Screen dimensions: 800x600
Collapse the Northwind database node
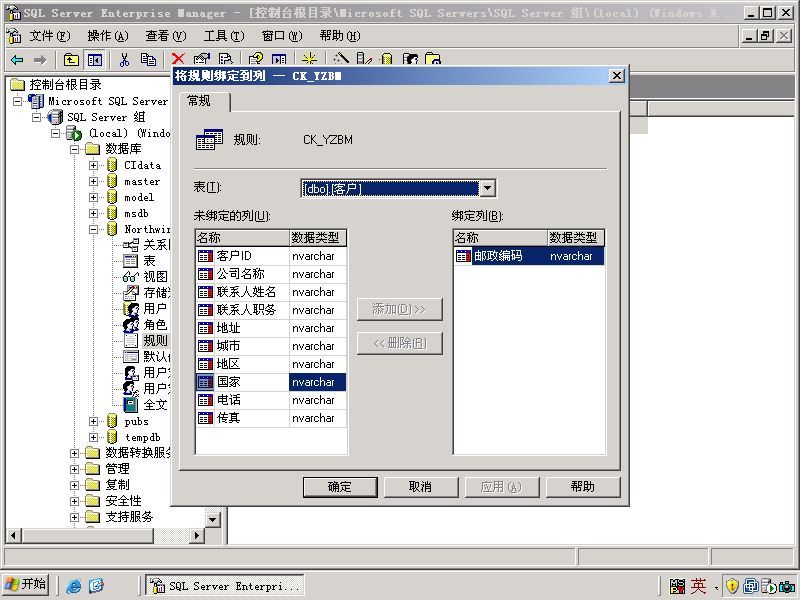coord(93,230)
